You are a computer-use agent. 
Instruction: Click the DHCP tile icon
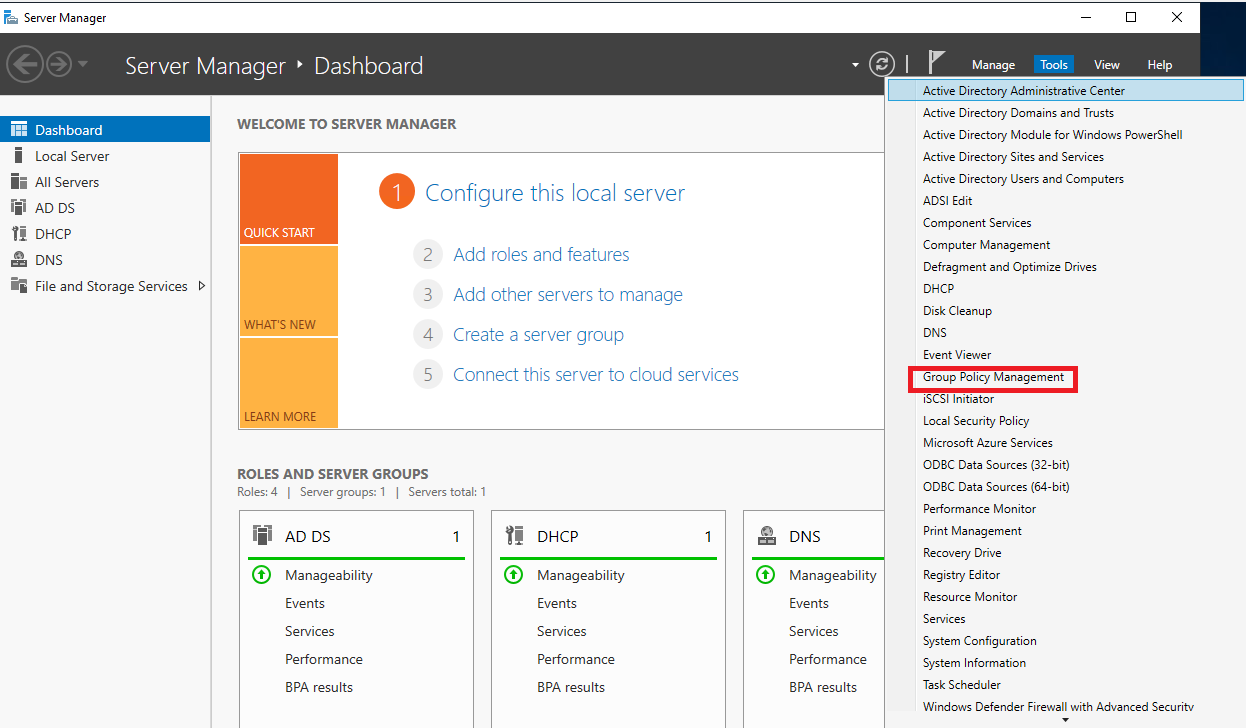514,535
